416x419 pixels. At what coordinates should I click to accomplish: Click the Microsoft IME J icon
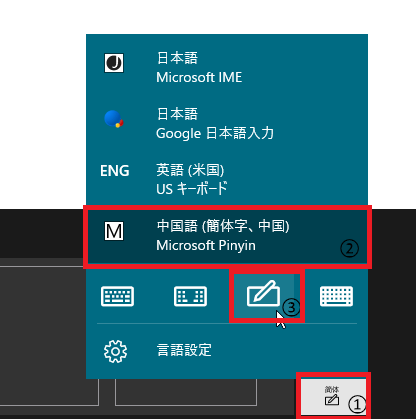(114, 63)
